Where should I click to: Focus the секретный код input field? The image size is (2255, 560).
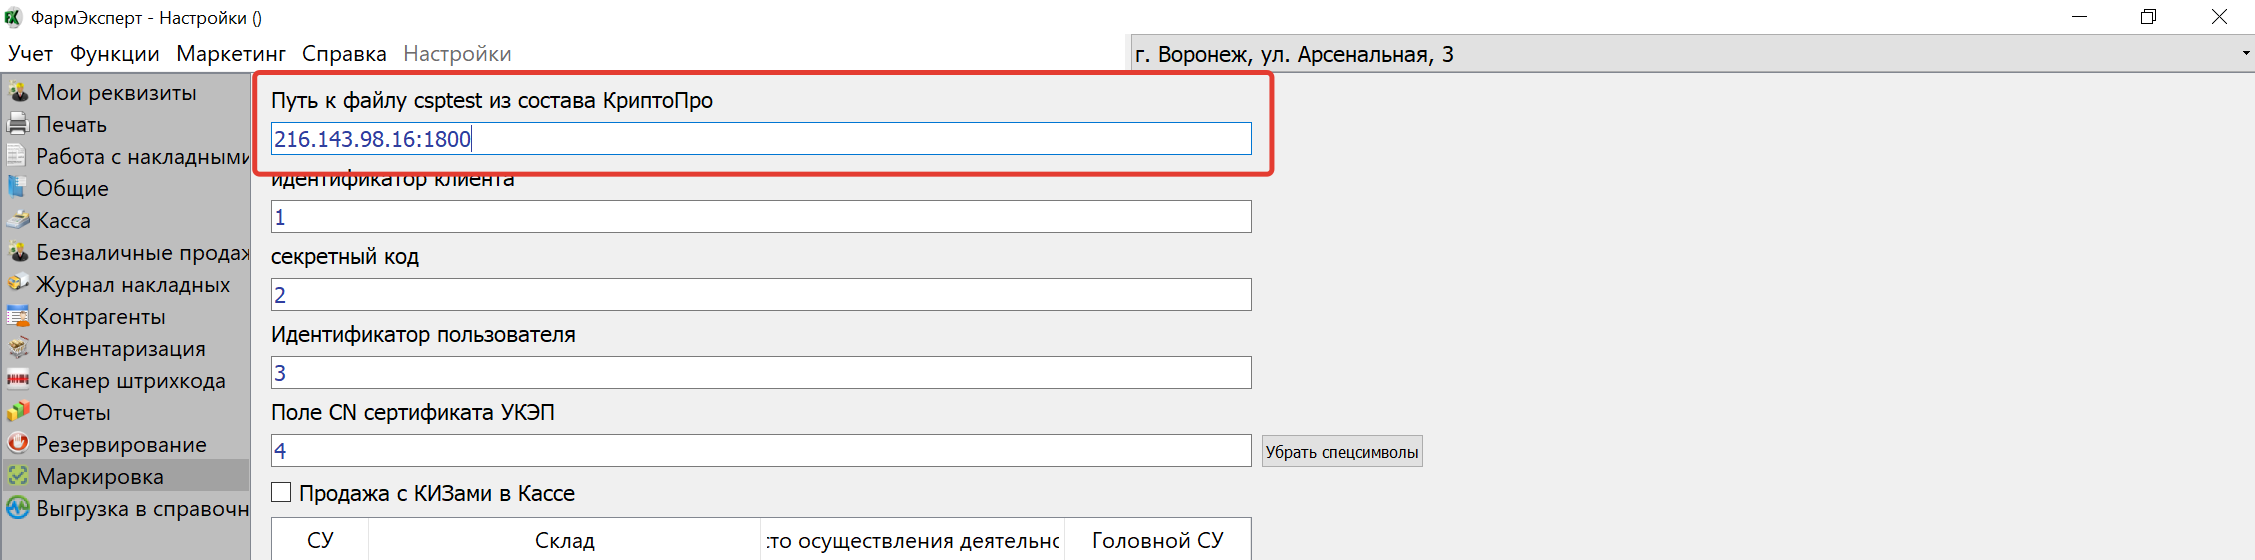[760, 295]
